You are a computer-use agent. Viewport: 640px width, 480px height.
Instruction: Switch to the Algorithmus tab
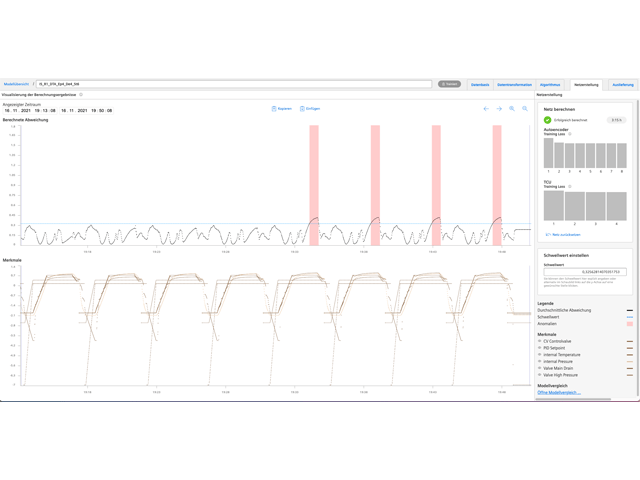click(550, 84)
